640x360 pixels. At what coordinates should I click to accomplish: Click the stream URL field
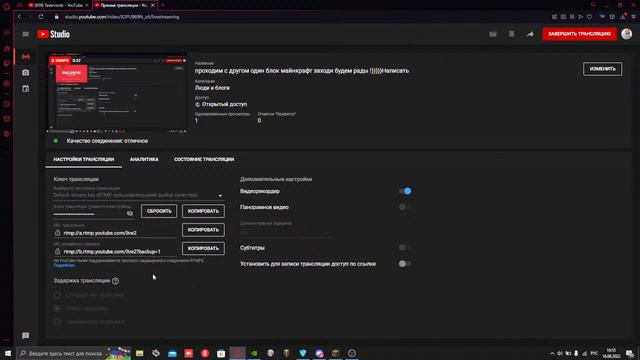(x=116, y=233)
